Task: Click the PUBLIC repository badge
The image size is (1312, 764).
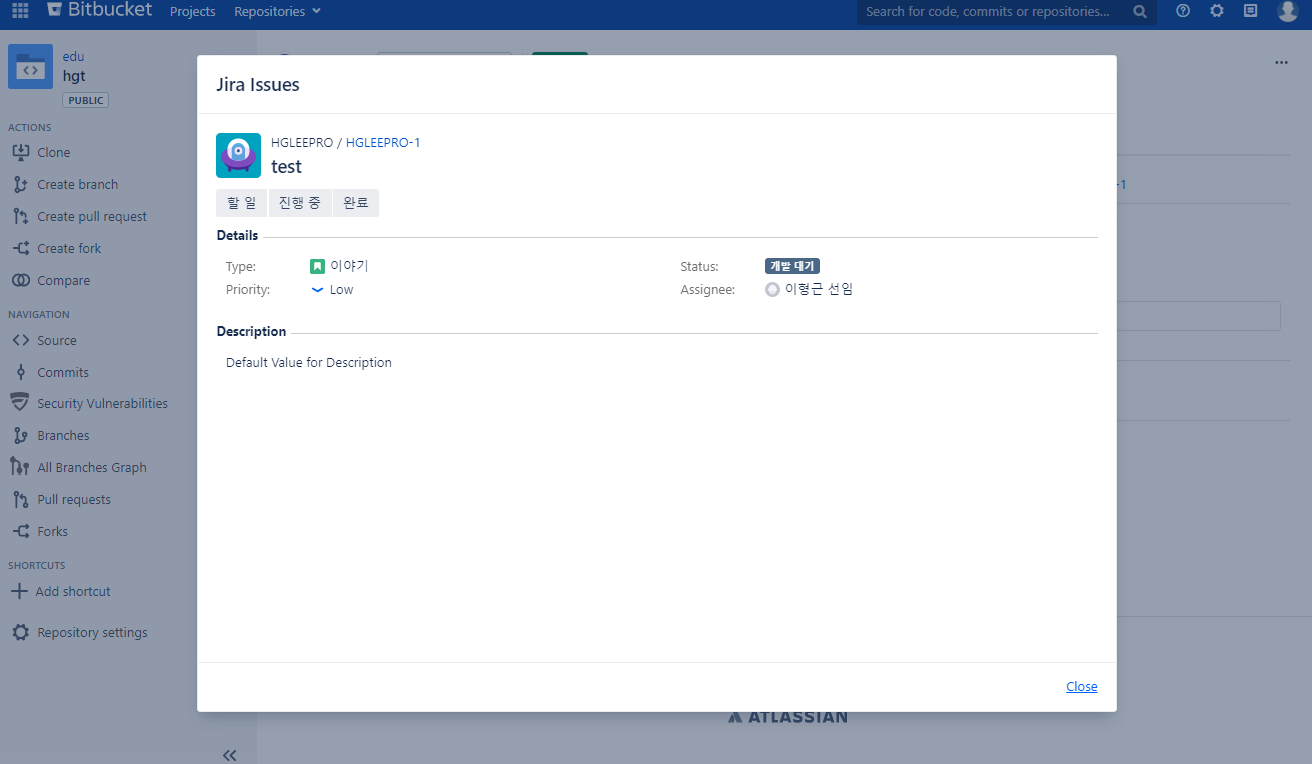Action: pos(86,100)
